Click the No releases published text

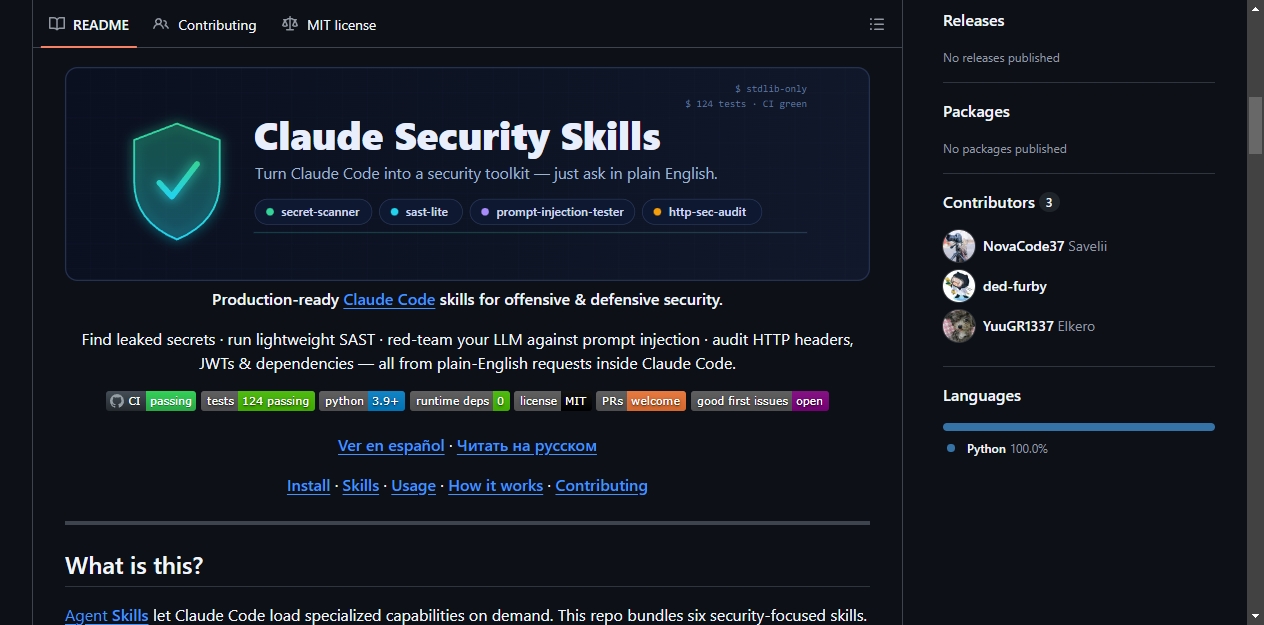pyautogui.click(x=1001, y=58)
